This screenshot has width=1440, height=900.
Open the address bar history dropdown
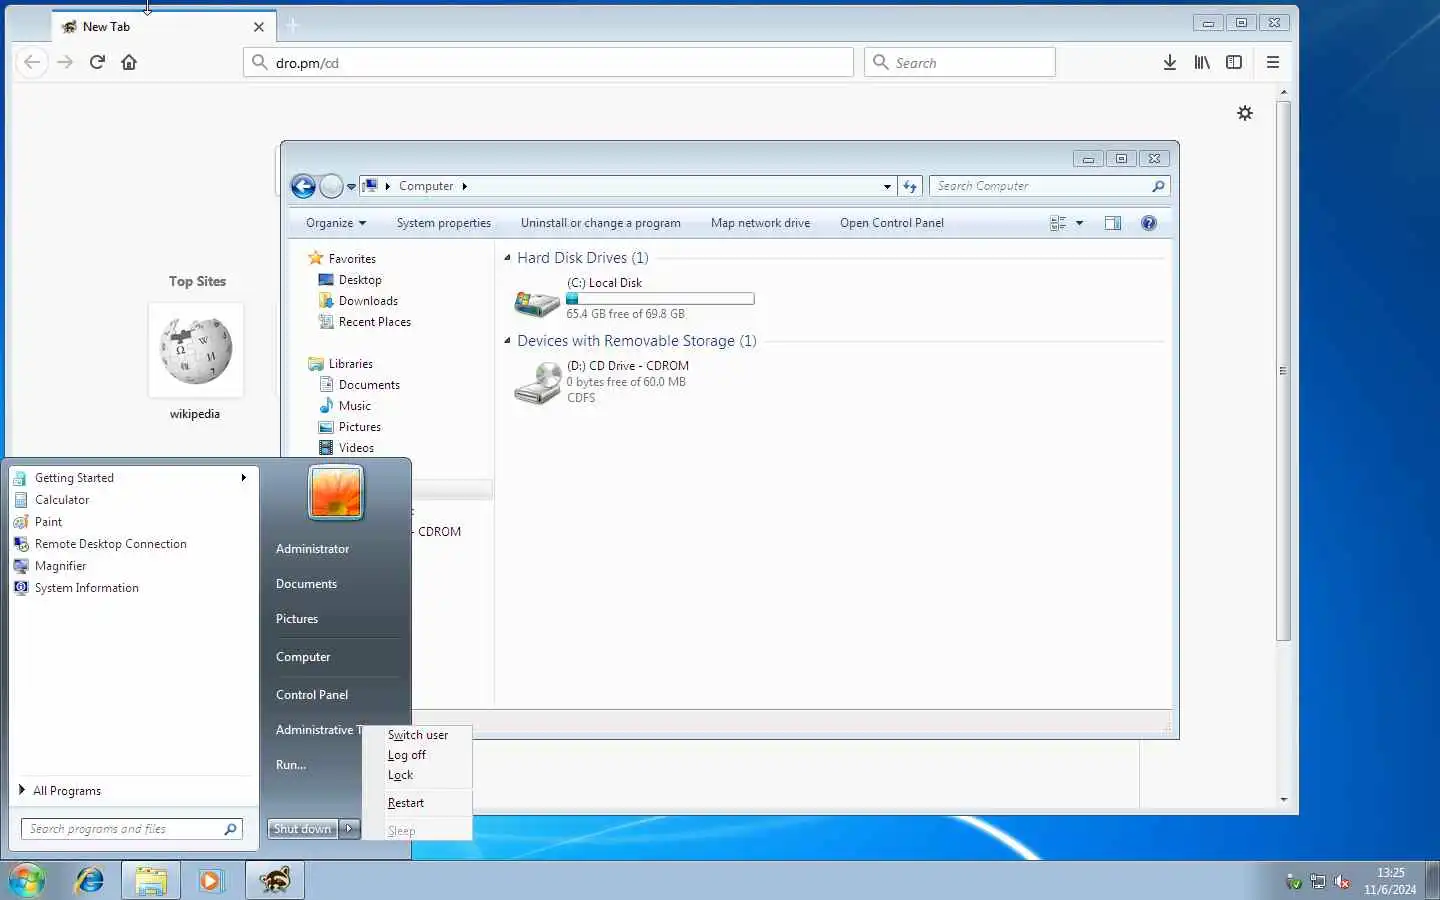click(x=887, y=186)
